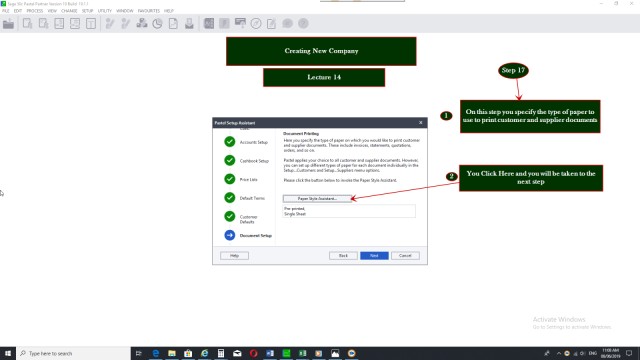Image resolution: width=640 pixels, height=360 pixels.
Task: Click the compass circle toolbar icon
Action: pyautogui.click(x=256, y=24)
